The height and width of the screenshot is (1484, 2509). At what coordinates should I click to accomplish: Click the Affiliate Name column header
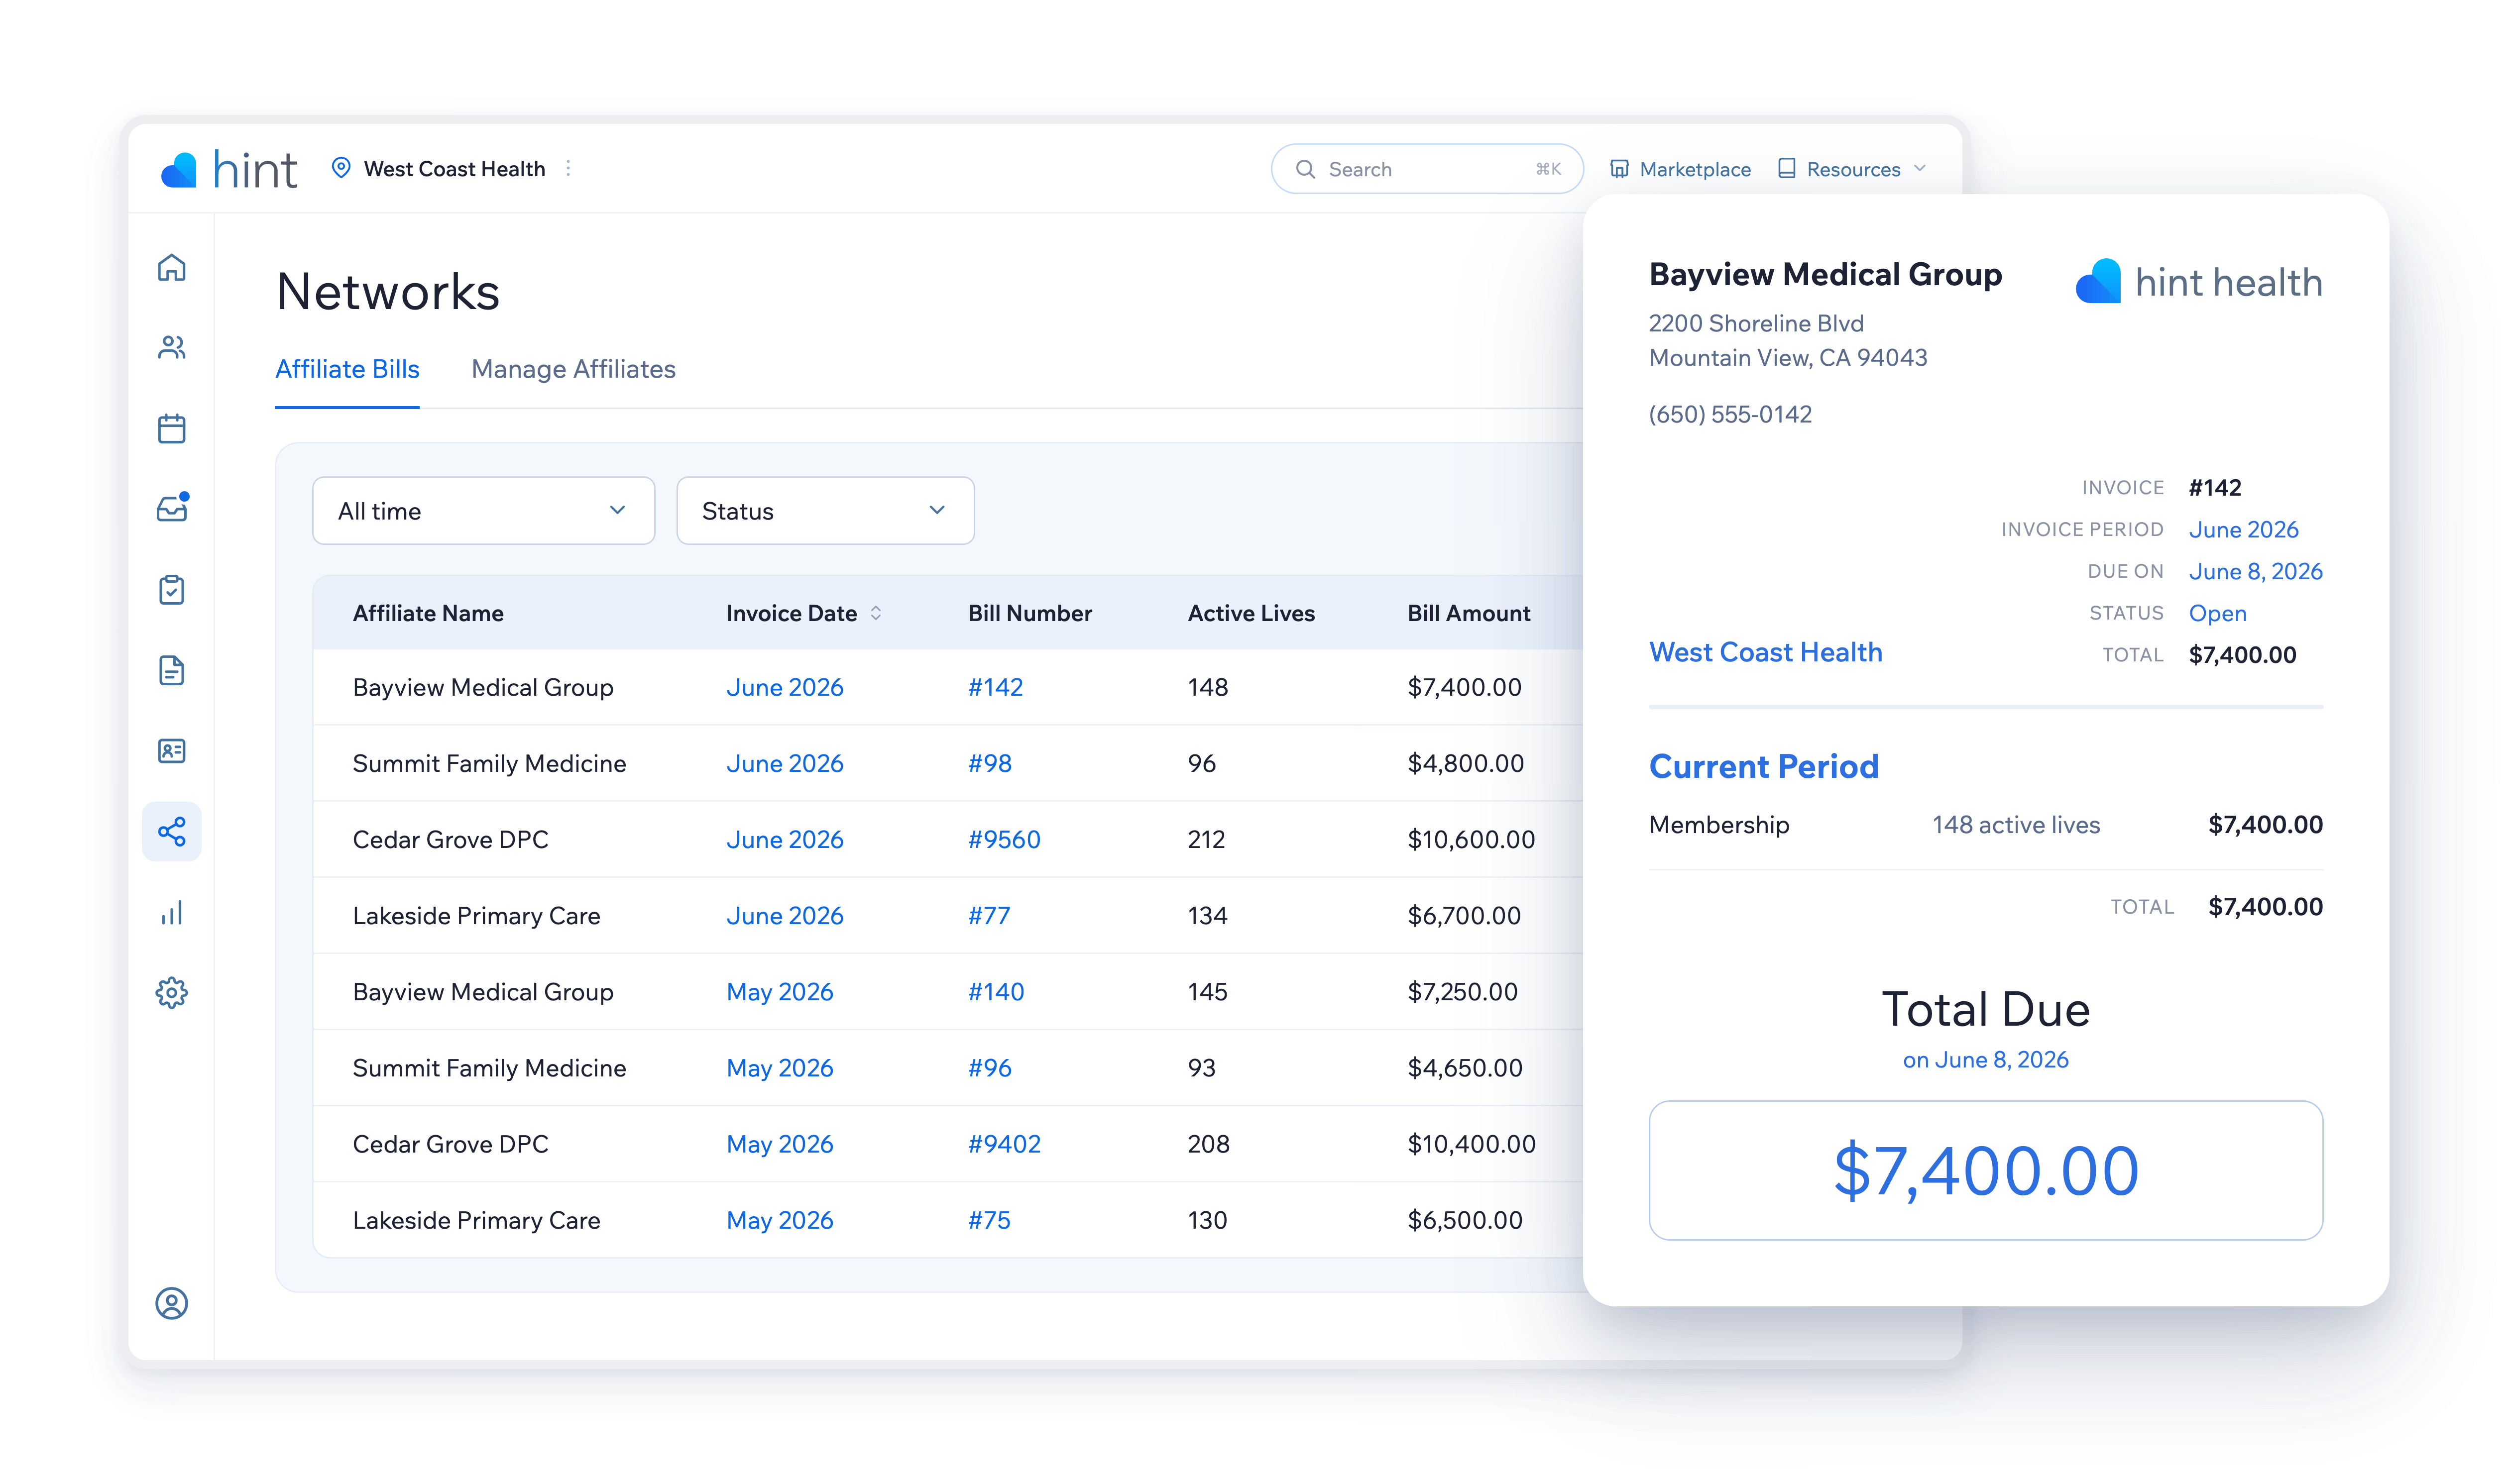click(x=428, y=613)
